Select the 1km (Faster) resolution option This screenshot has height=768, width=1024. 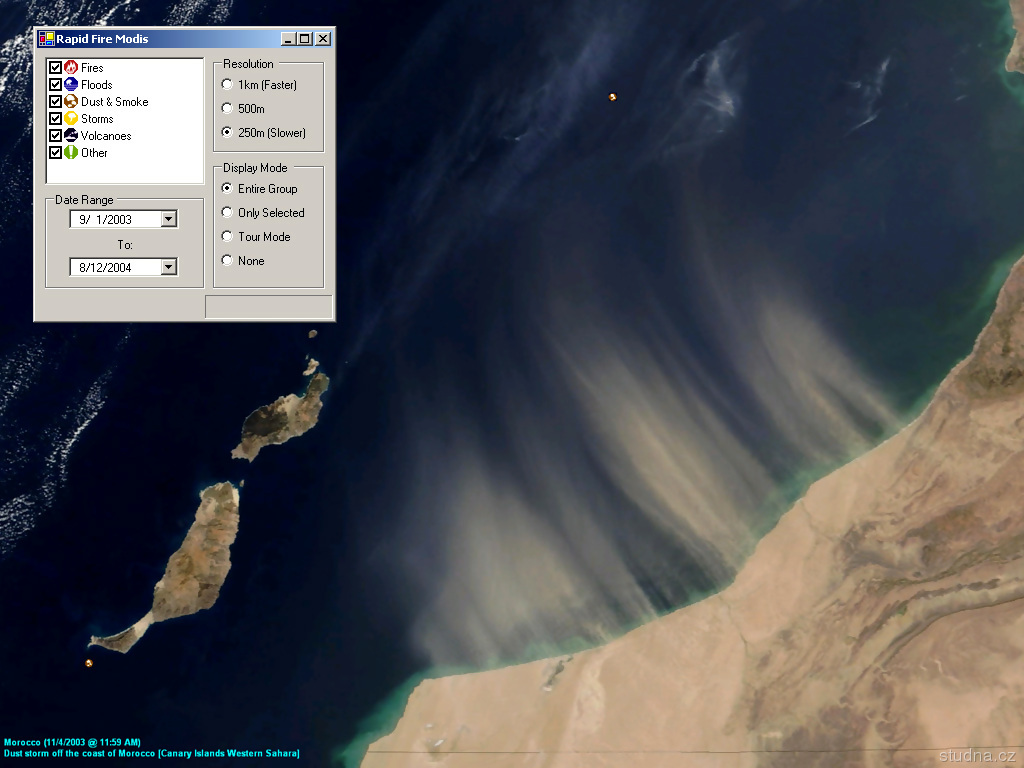pyautogui.click(x=227, y=85)
